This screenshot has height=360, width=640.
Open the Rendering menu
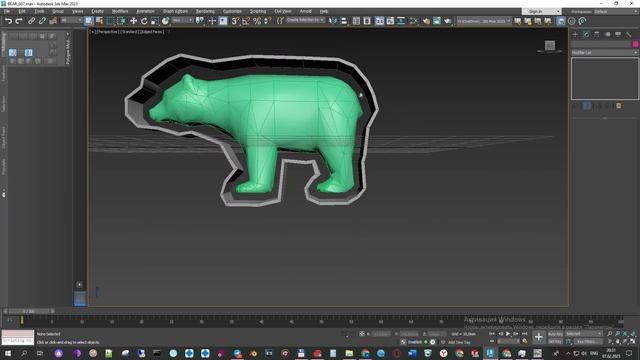click(205, 11)
